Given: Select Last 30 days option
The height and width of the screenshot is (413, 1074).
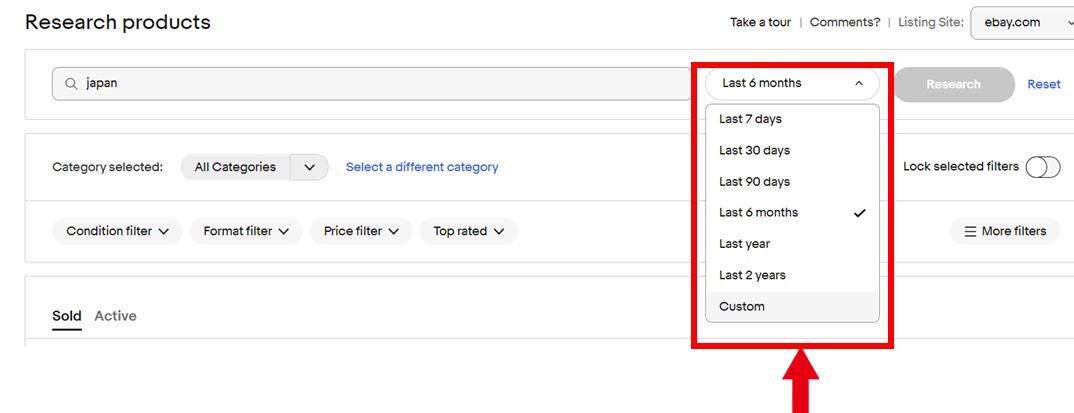Looking at the screenshot, I should pyautogui.click(x=754, y=150).
